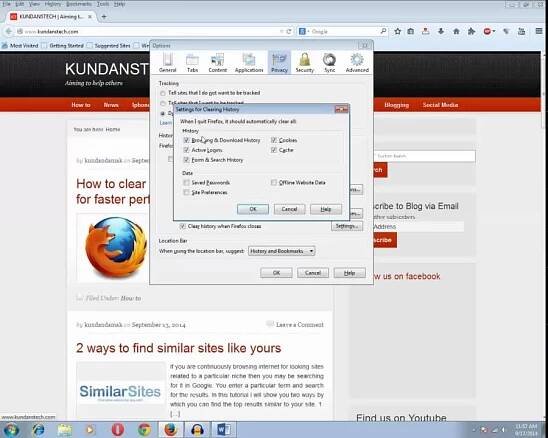Open the History menu
Screen dimensions: 548x438
53,4
